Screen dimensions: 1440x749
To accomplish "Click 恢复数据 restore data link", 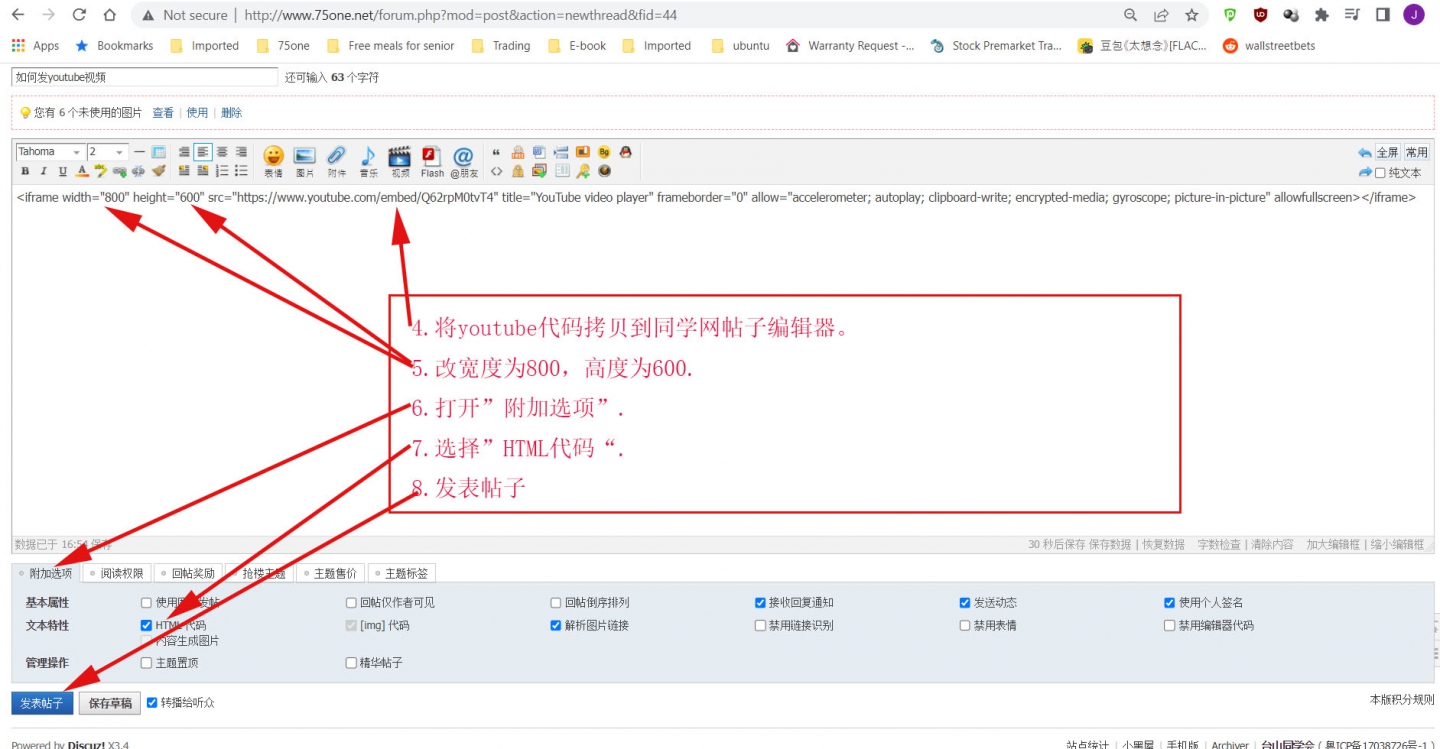I will point(1164,545).
